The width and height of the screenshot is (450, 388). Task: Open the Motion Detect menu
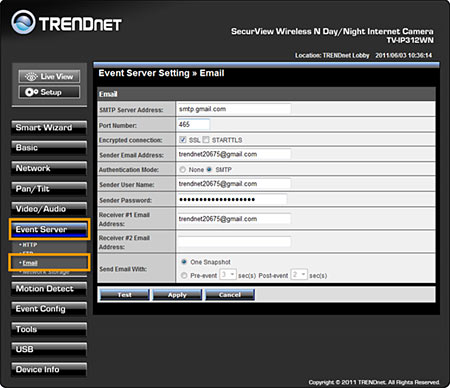(49, 289)
